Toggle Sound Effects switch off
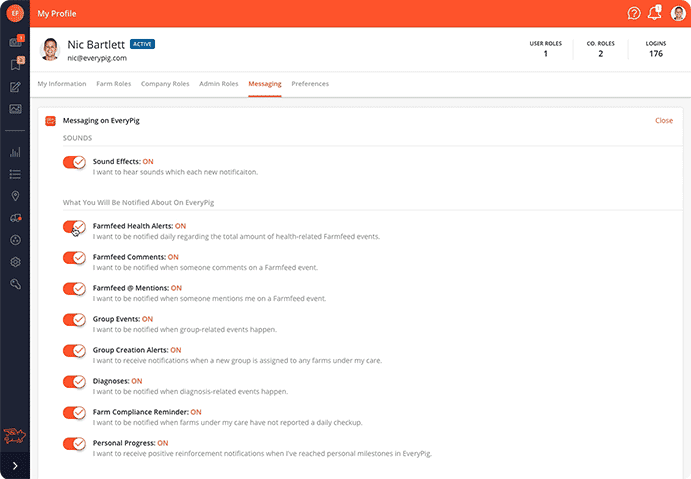 pyautogui.click(x=74, y=162)
